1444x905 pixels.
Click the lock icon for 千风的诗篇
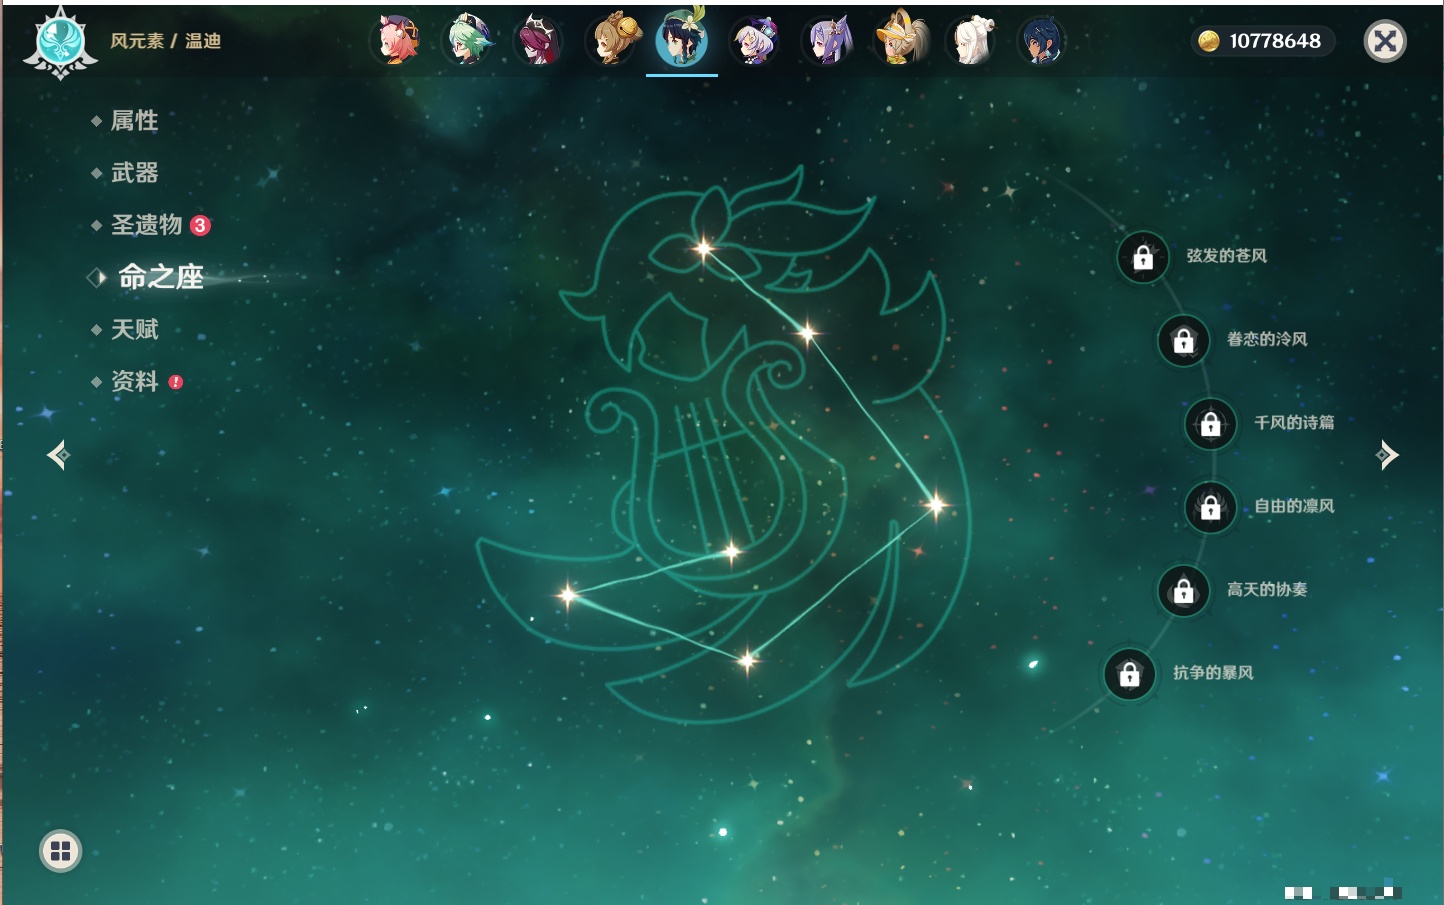1210,423
